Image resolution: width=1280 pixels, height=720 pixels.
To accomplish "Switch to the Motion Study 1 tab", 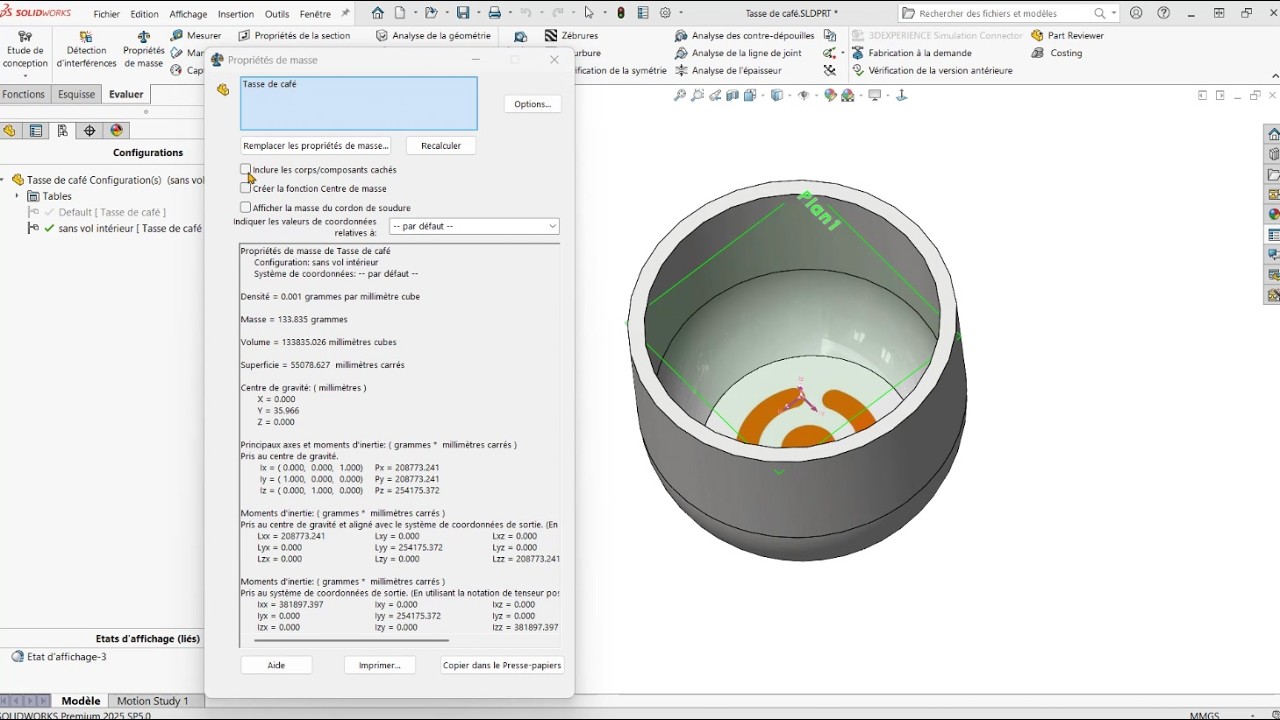I will 152,701.
